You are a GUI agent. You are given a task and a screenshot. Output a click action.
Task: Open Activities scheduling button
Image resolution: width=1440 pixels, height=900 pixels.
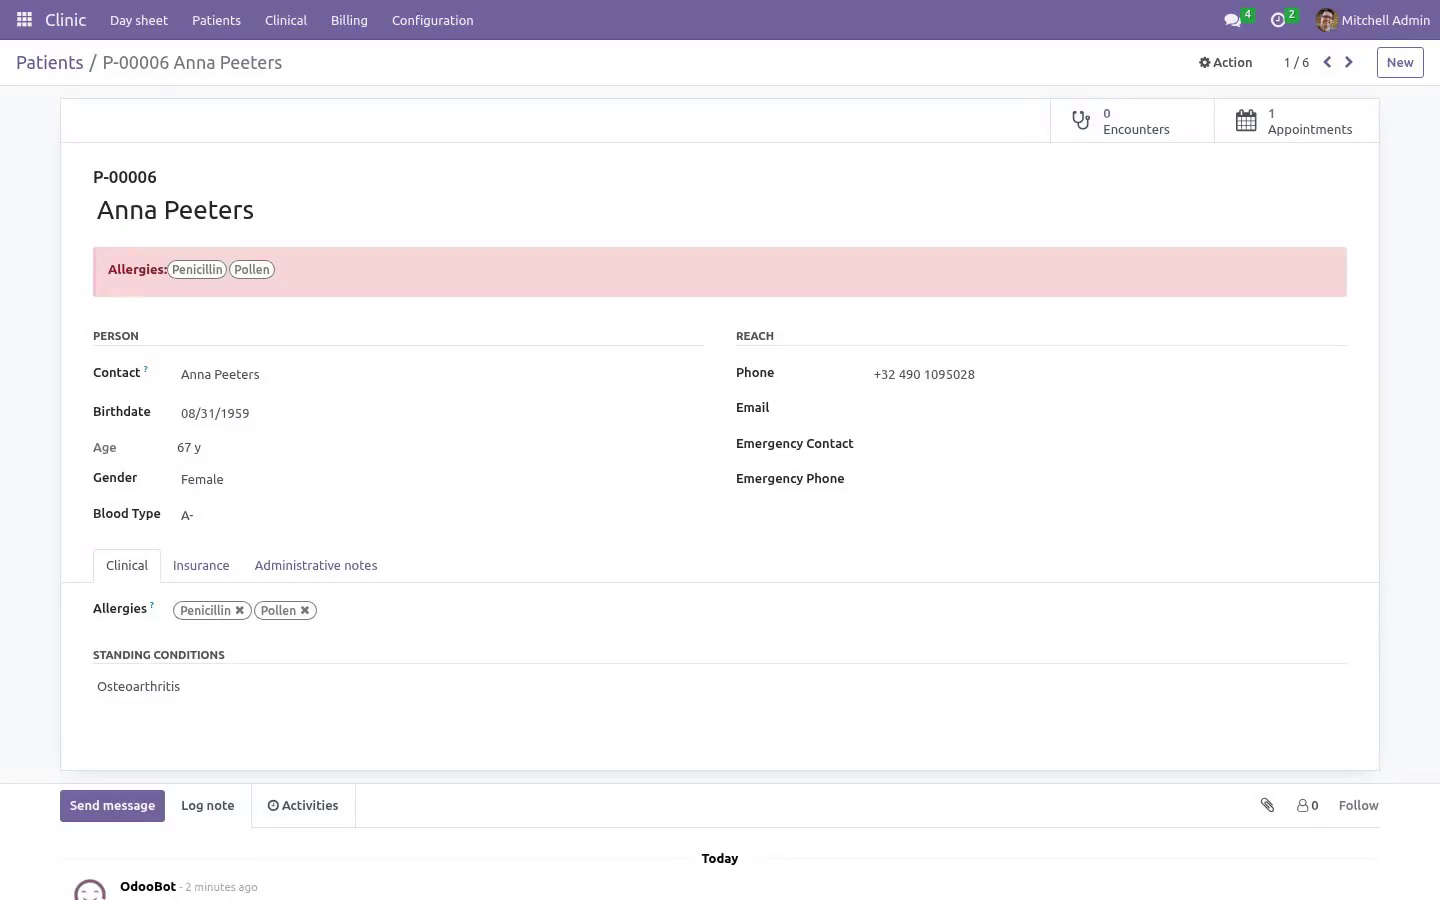[x=303, y=805]
